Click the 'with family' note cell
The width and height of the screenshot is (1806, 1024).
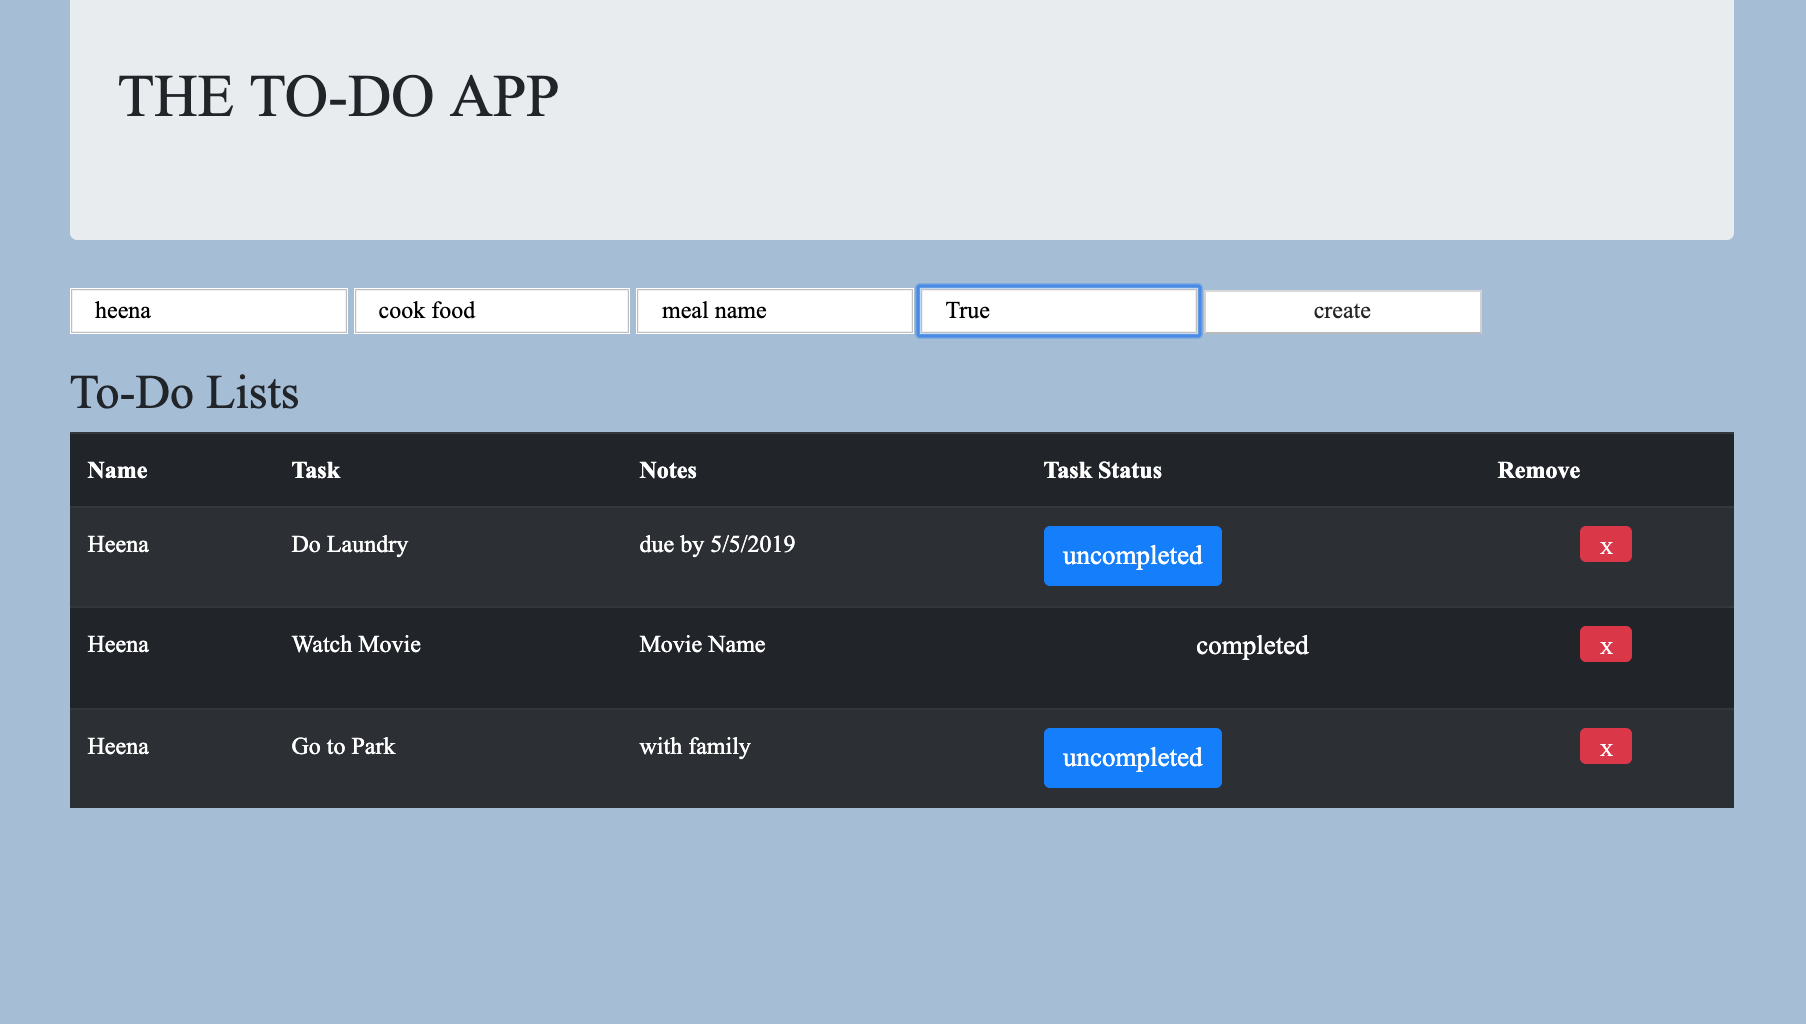click(x=695, y=747)
